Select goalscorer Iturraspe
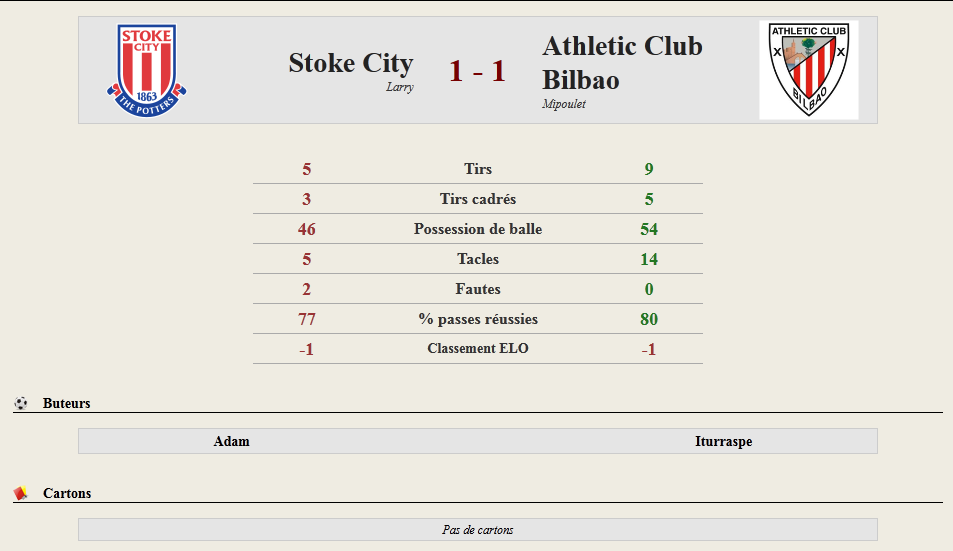 click(x=723, y=442)
